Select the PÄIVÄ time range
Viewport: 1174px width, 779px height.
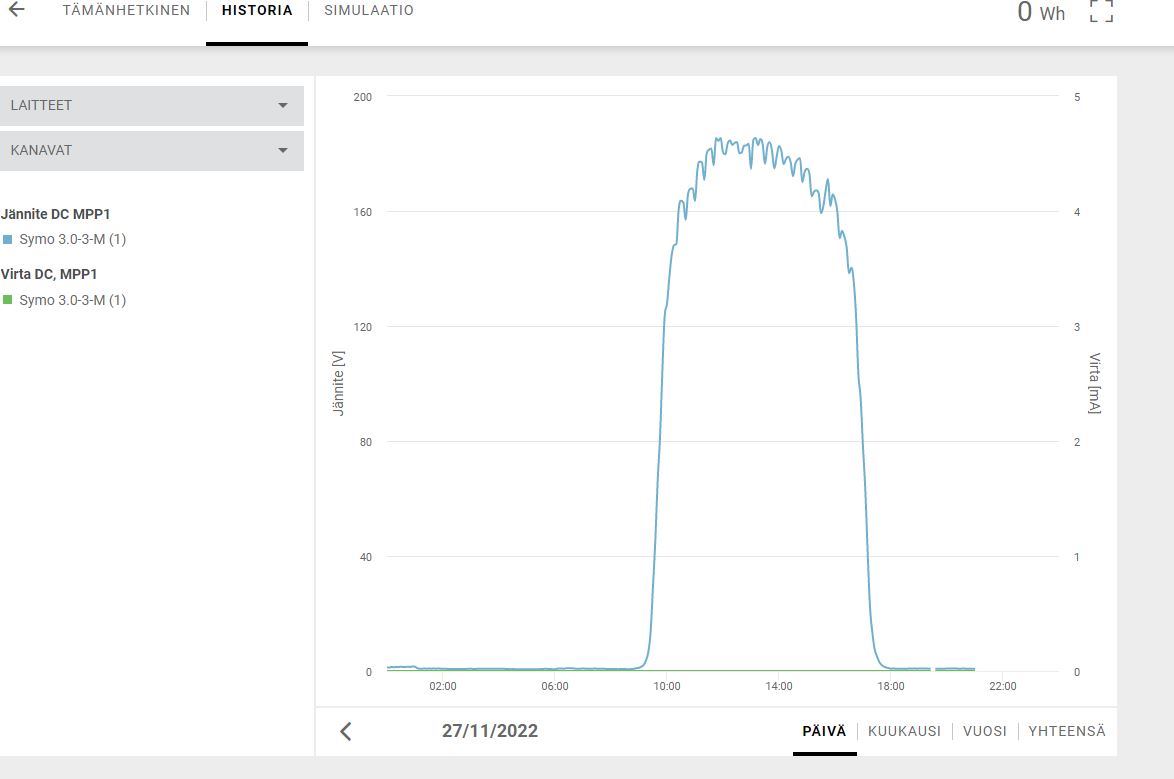pyautogui.click(x=824, y=731)
